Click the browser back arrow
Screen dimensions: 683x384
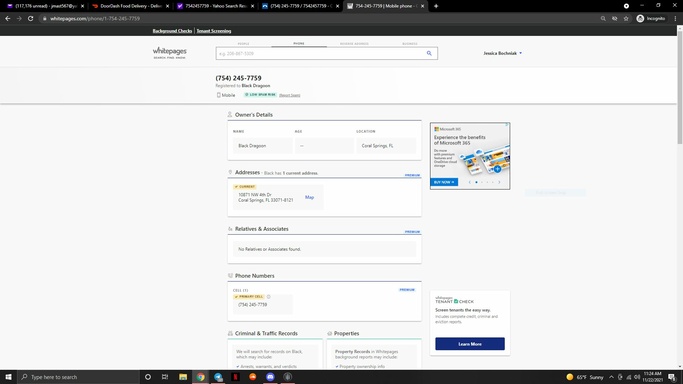[7, 18]
